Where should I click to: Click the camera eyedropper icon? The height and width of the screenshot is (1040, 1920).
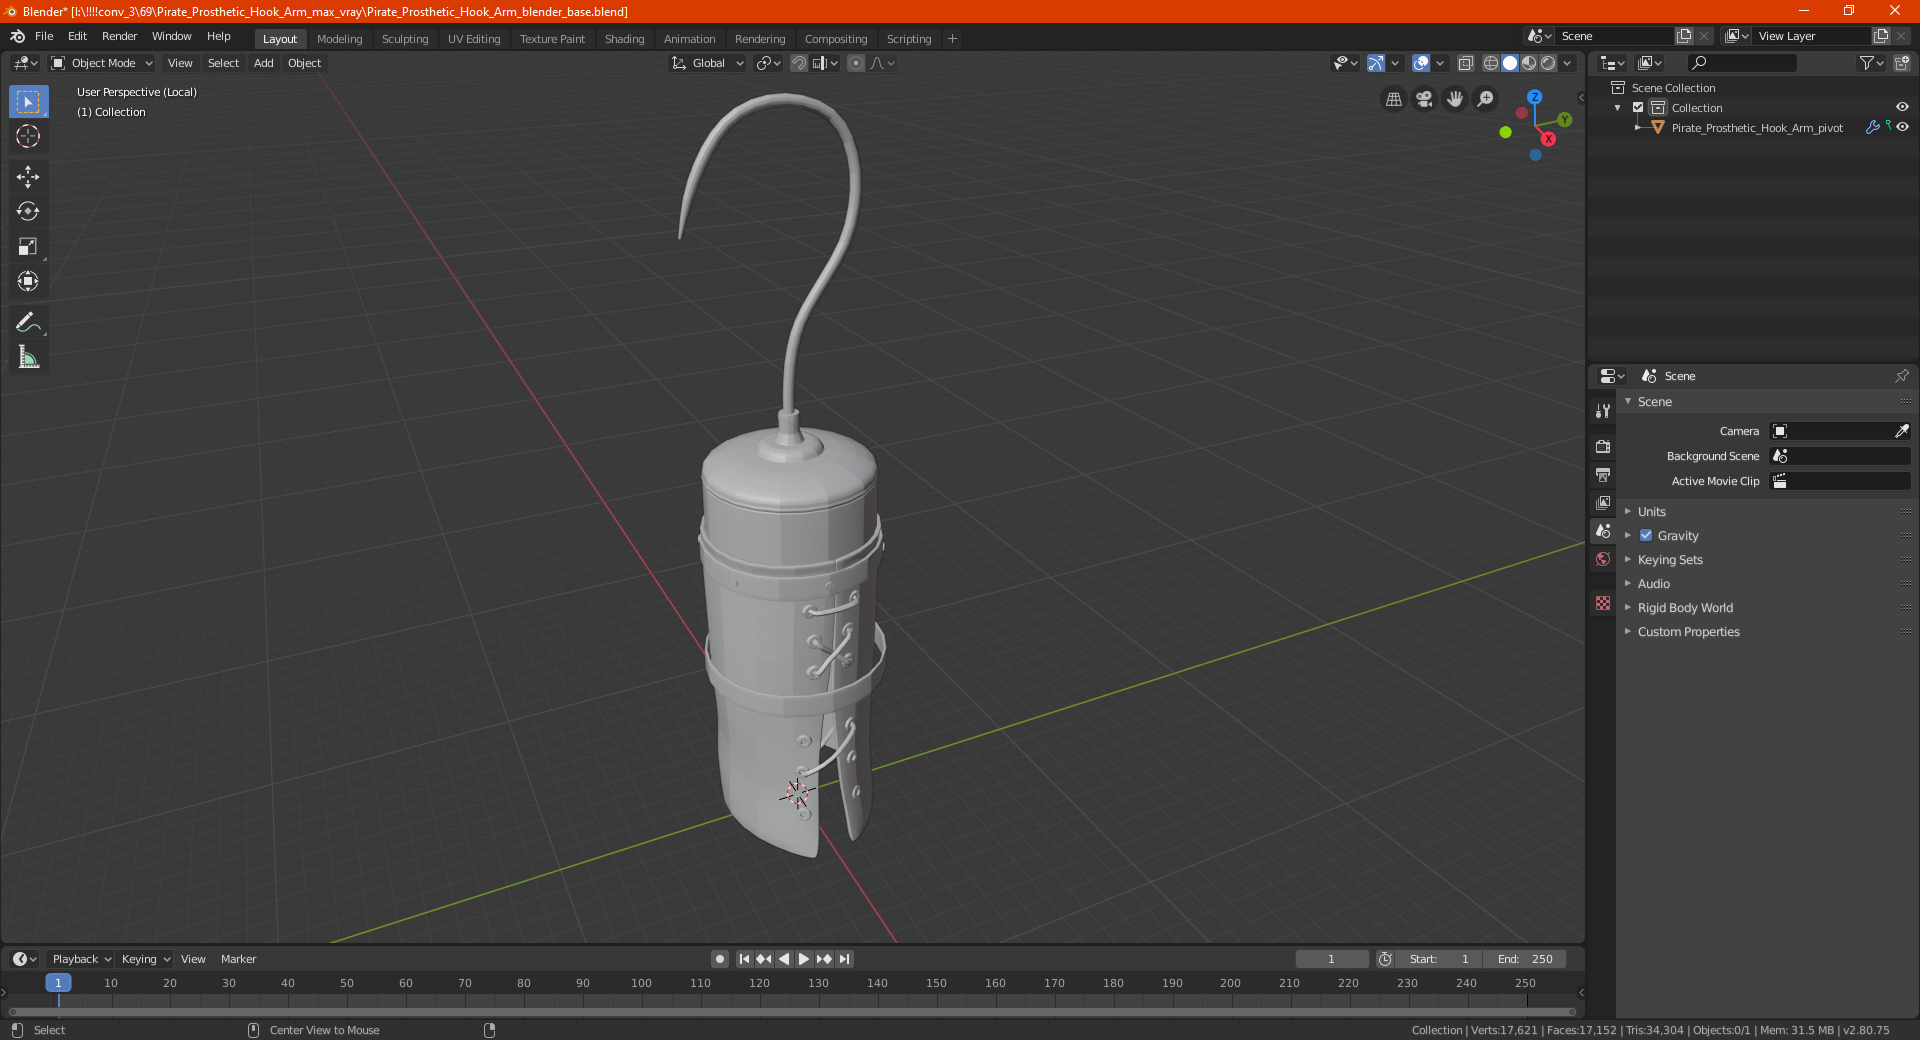tap(1901, 431)
